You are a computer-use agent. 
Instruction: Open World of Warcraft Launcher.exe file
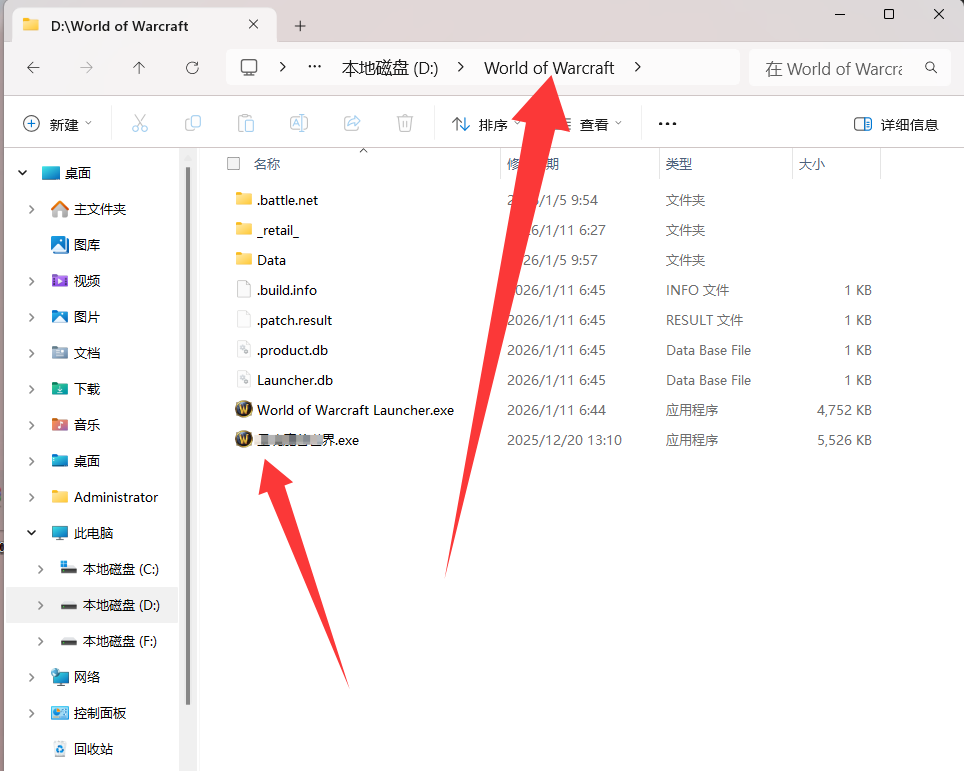click(354, 410)
